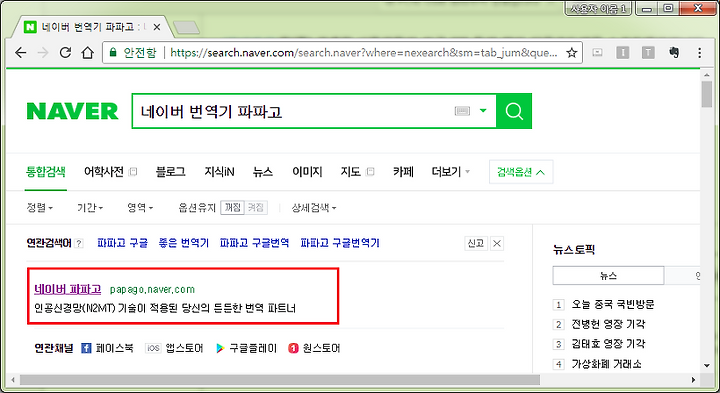Open the new-window icon beside 어학사전
The width and height of the screenshot is (720, 393).
(133, 172)
